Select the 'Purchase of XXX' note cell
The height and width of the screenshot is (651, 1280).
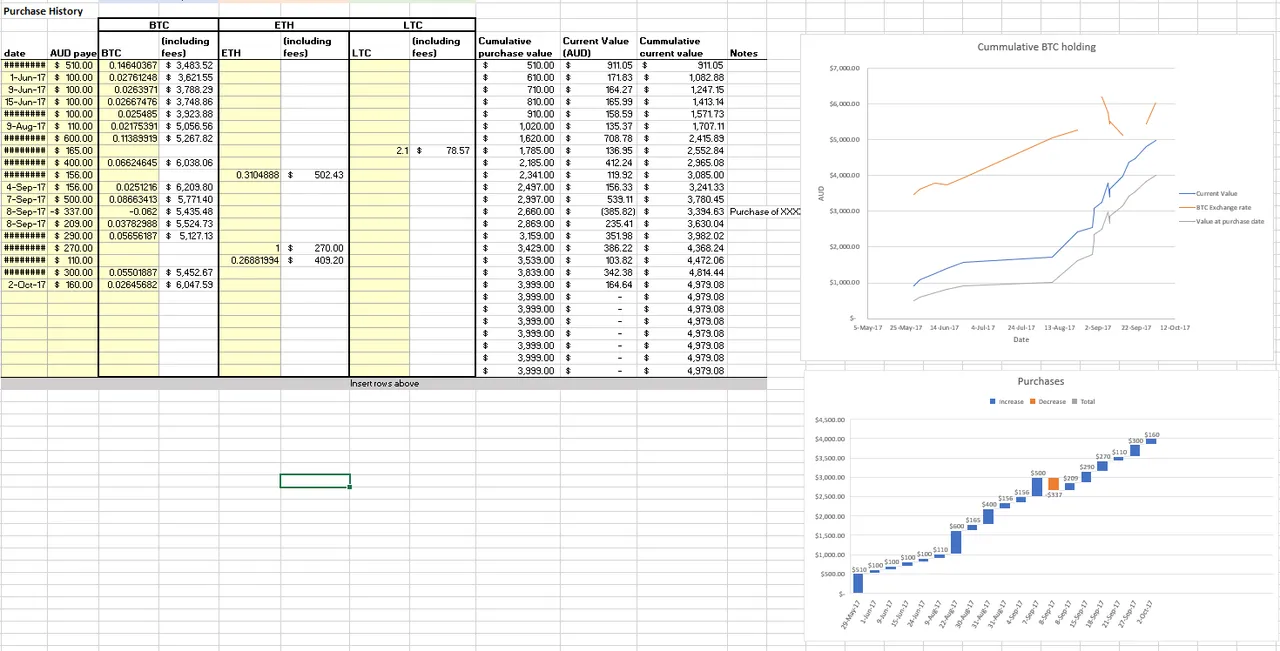coord(765,211)
